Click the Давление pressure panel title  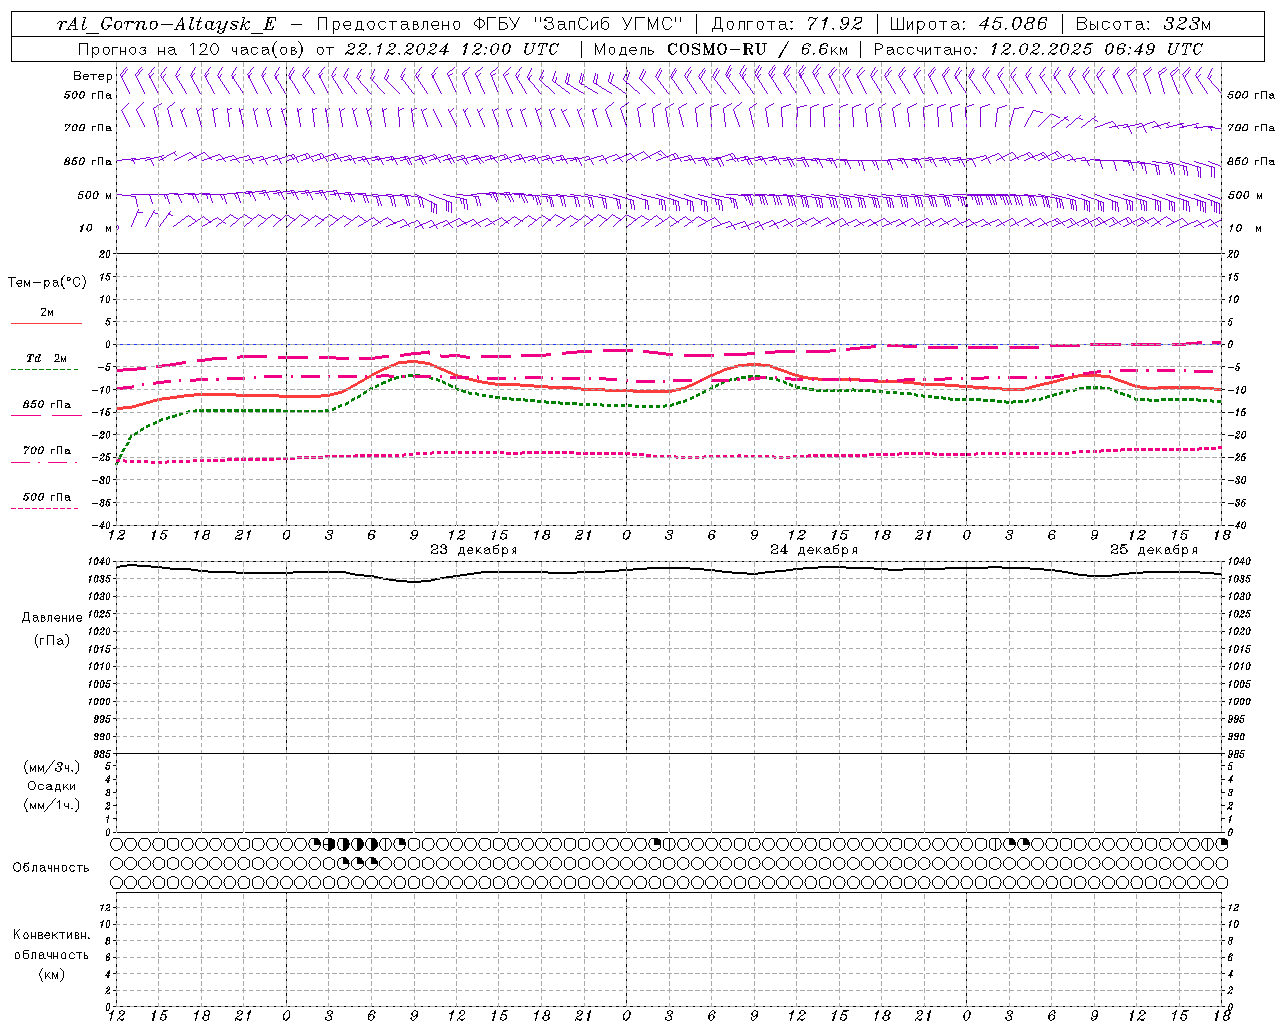(x=52, y=618)
